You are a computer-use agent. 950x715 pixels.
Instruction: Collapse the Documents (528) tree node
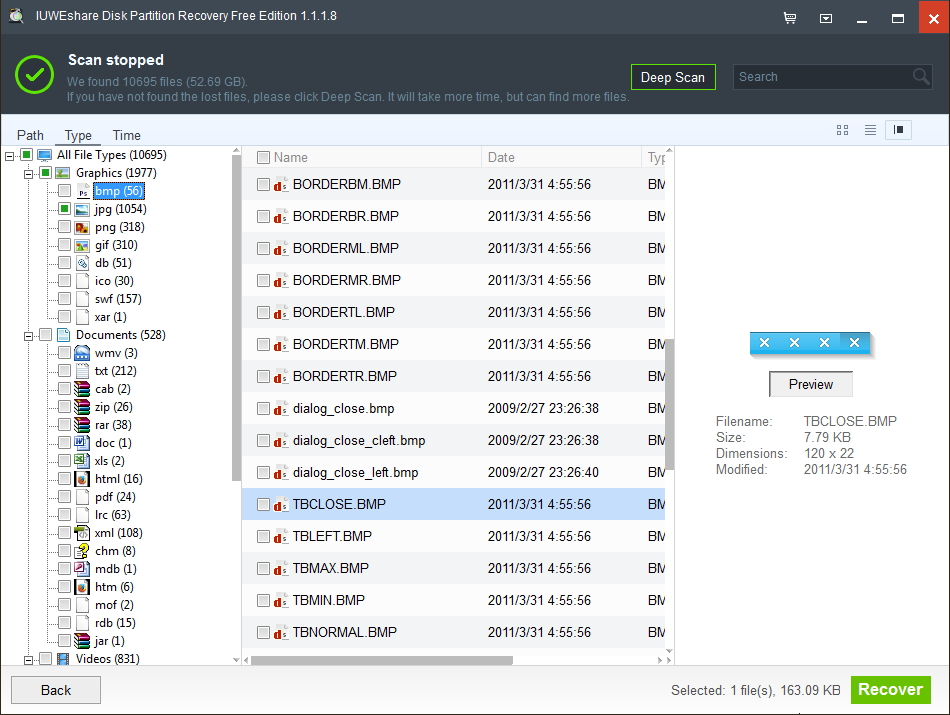click(28, 335)
